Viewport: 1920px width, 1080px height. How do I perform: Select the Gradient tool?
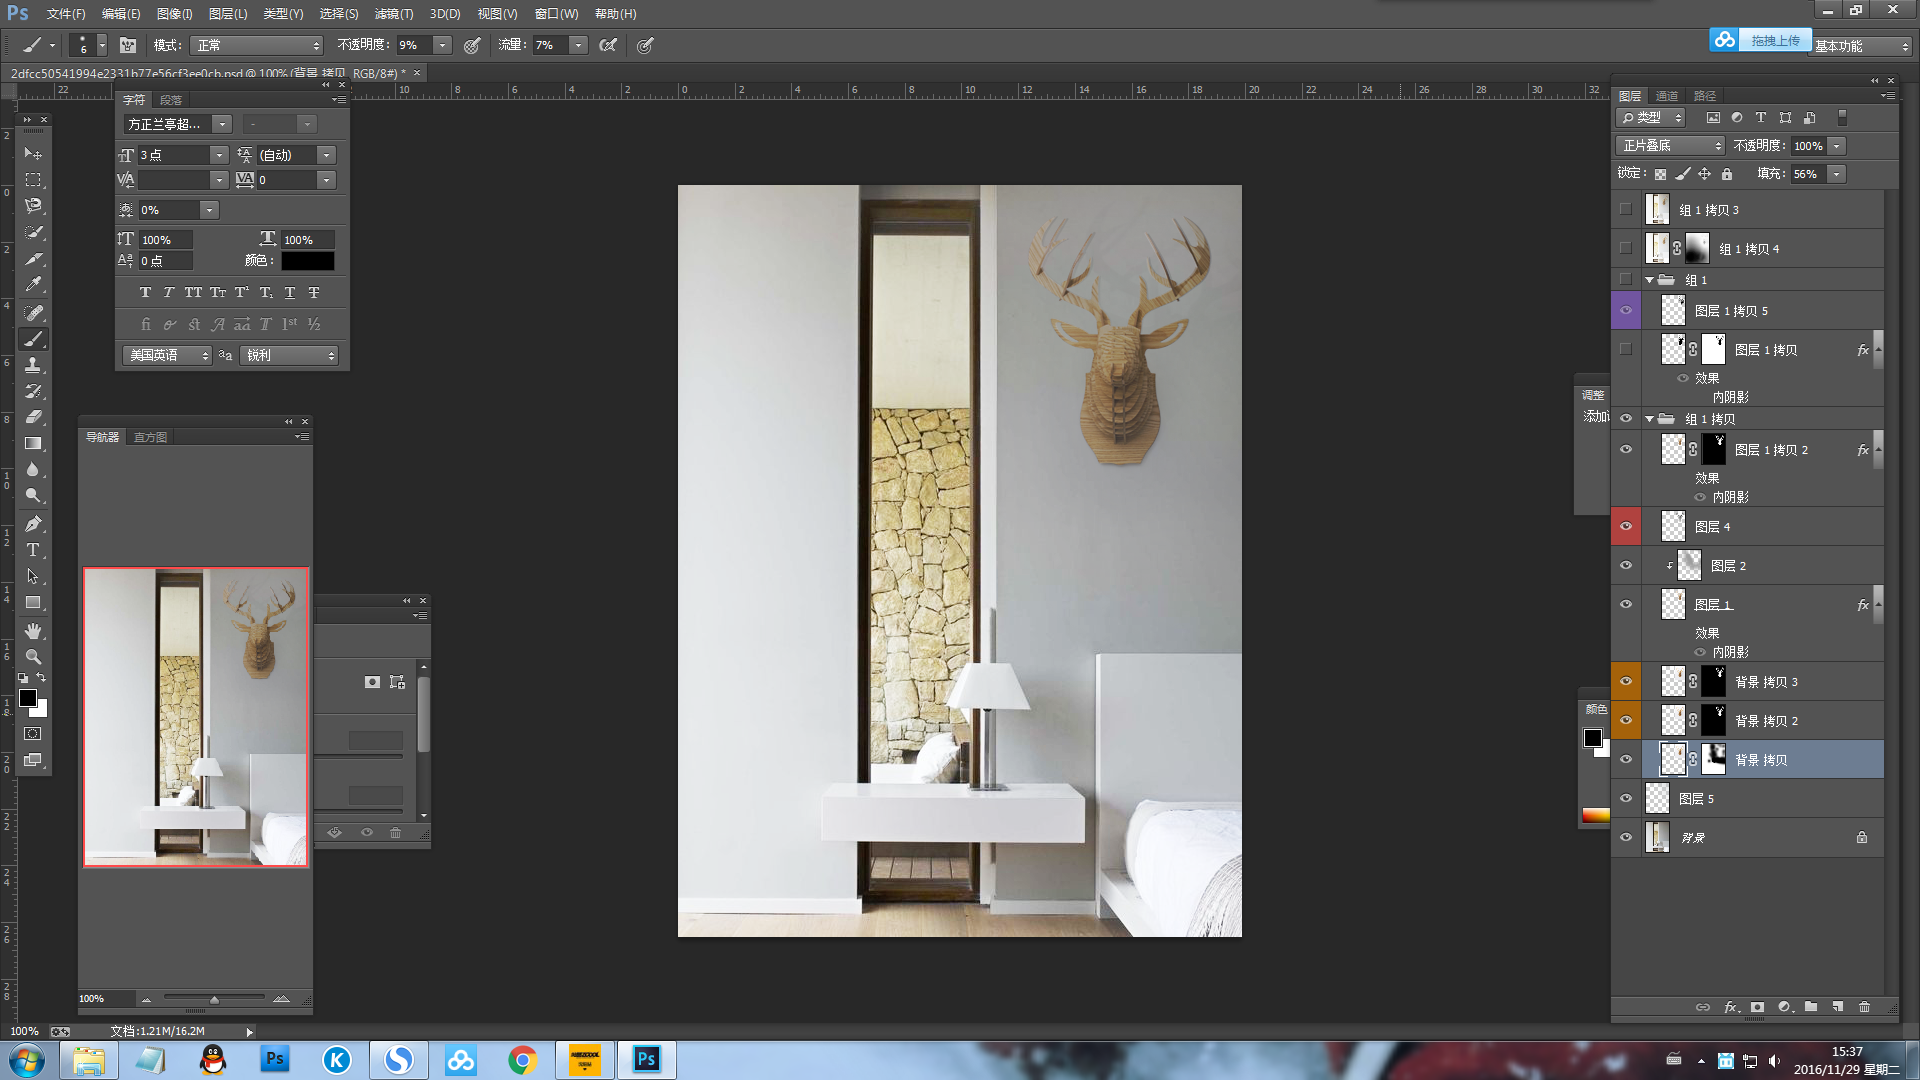tap(33, 443)
